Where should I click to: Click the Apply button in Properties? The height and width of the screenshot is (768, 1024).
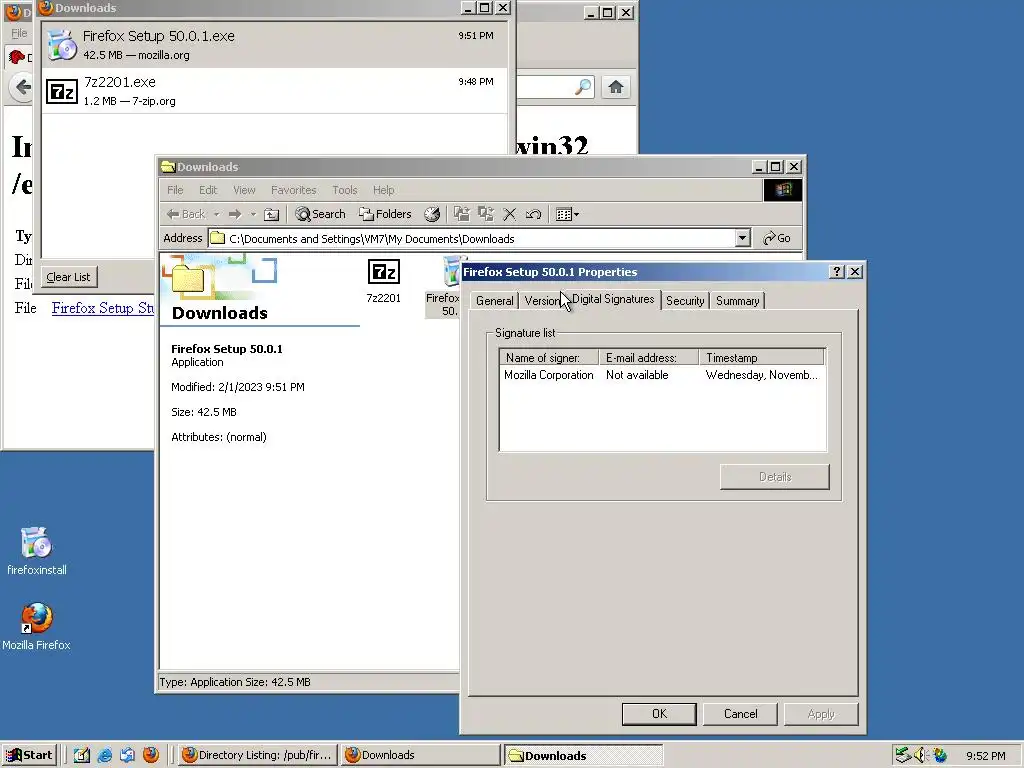tap(821, 714)
